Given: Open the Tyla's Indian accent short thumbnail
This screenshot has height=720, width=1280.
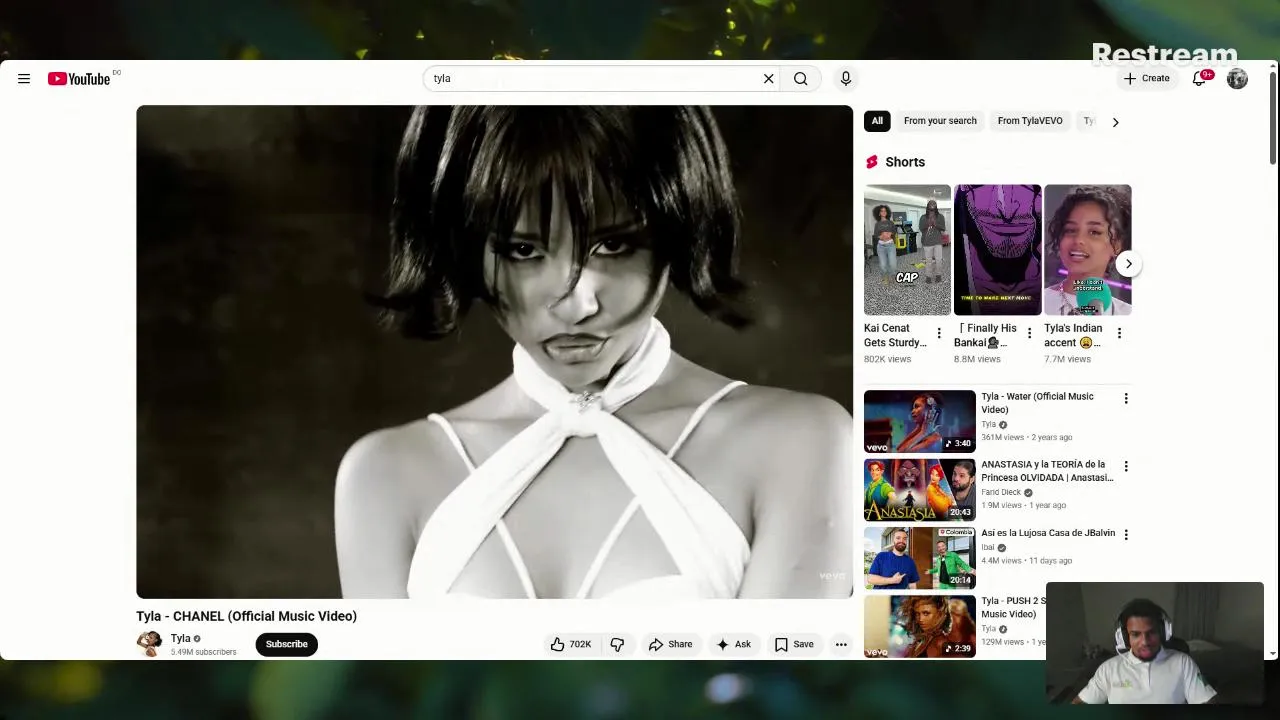Looking at the screenshot, I should 1087,250.
